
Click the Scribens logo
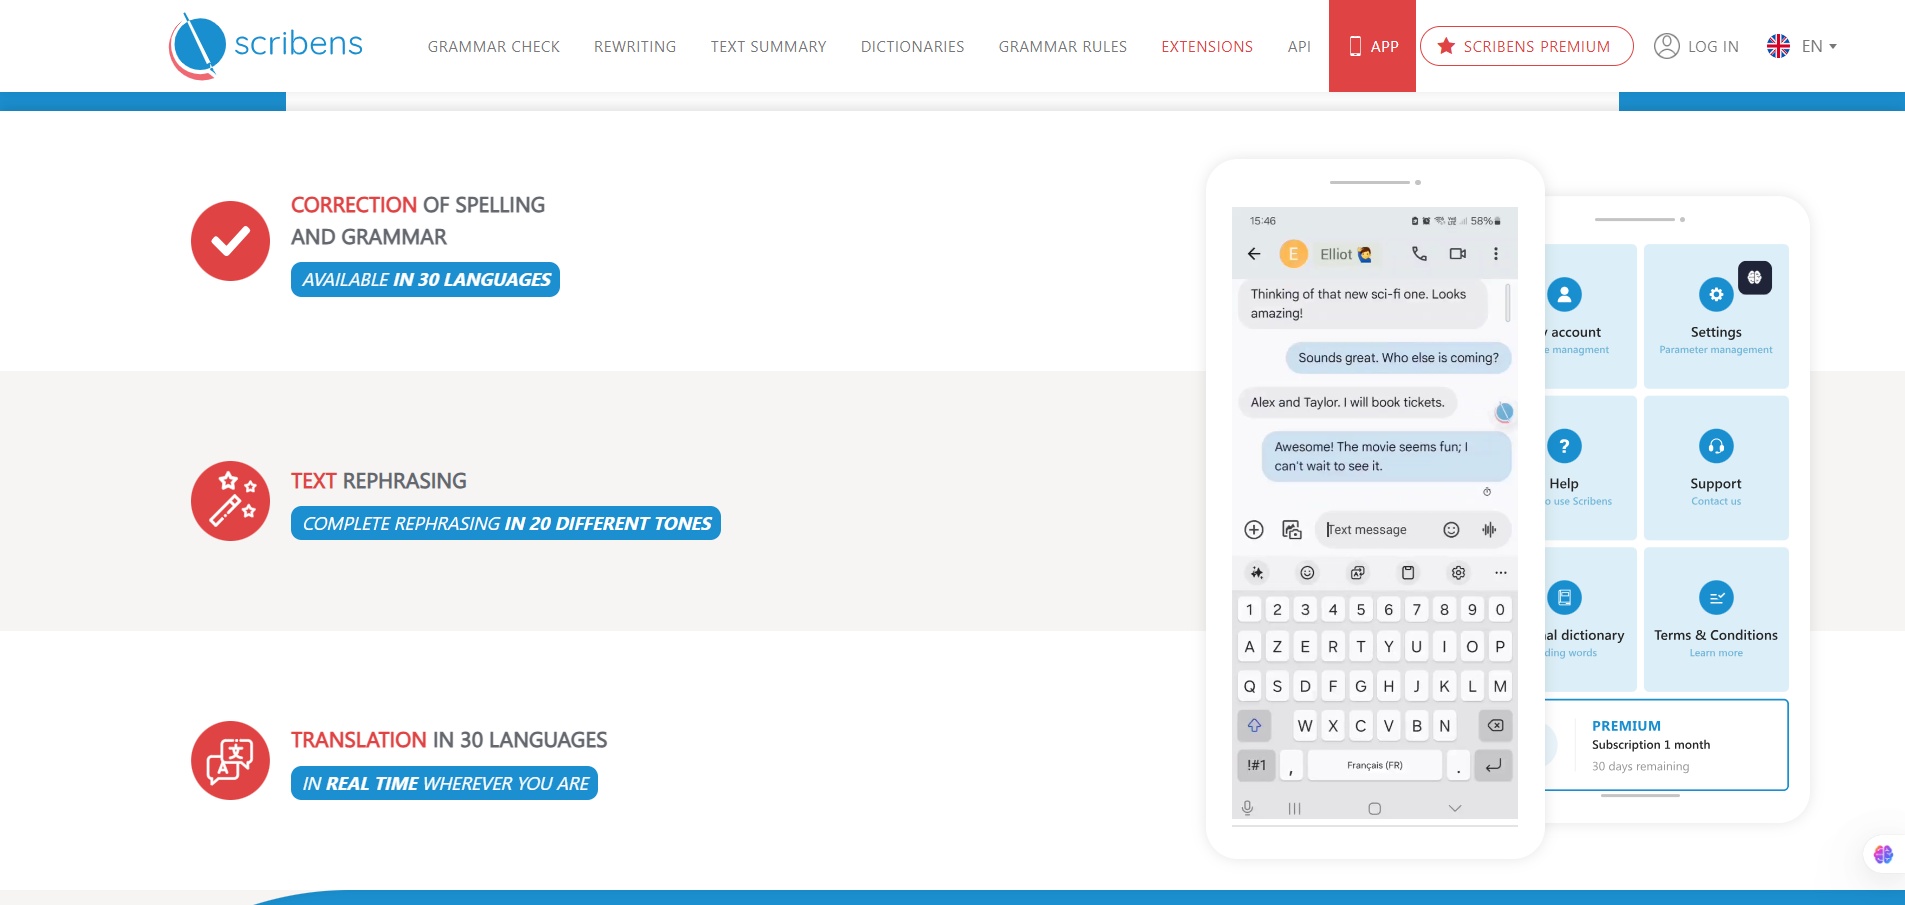pos(266,46)
